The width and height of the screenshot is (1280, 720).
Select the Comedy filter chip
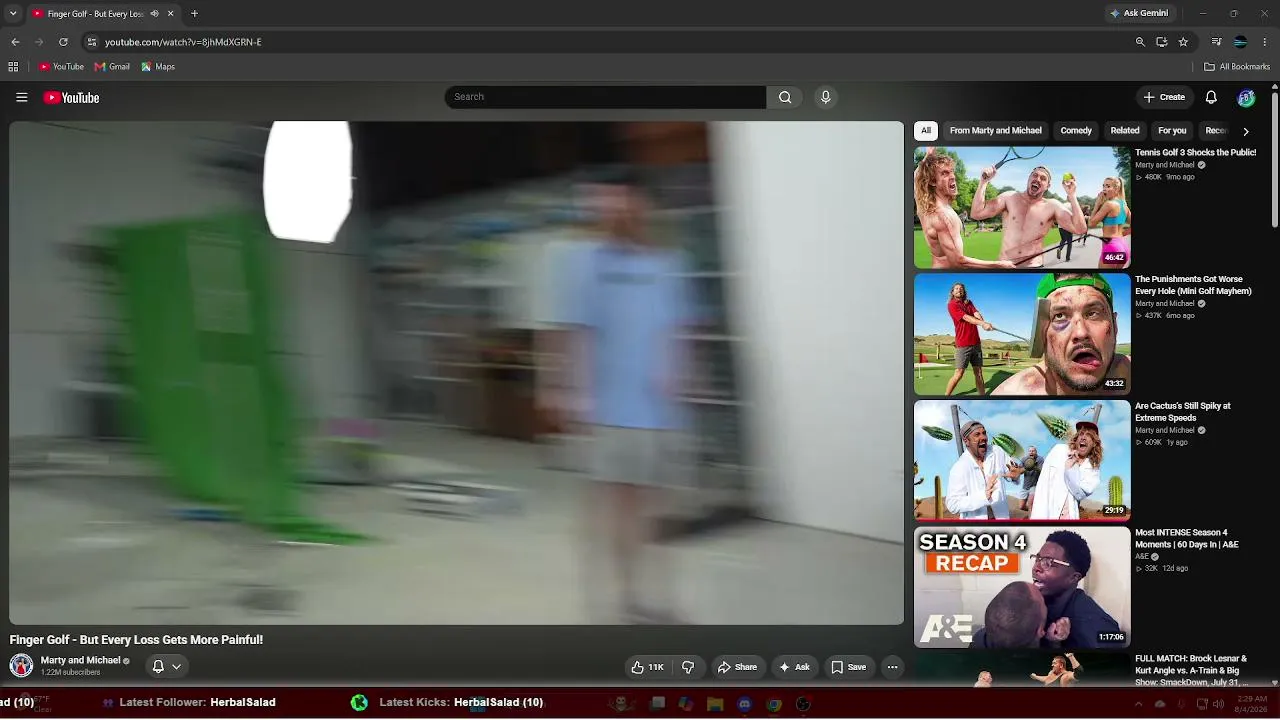point(1076,131)
